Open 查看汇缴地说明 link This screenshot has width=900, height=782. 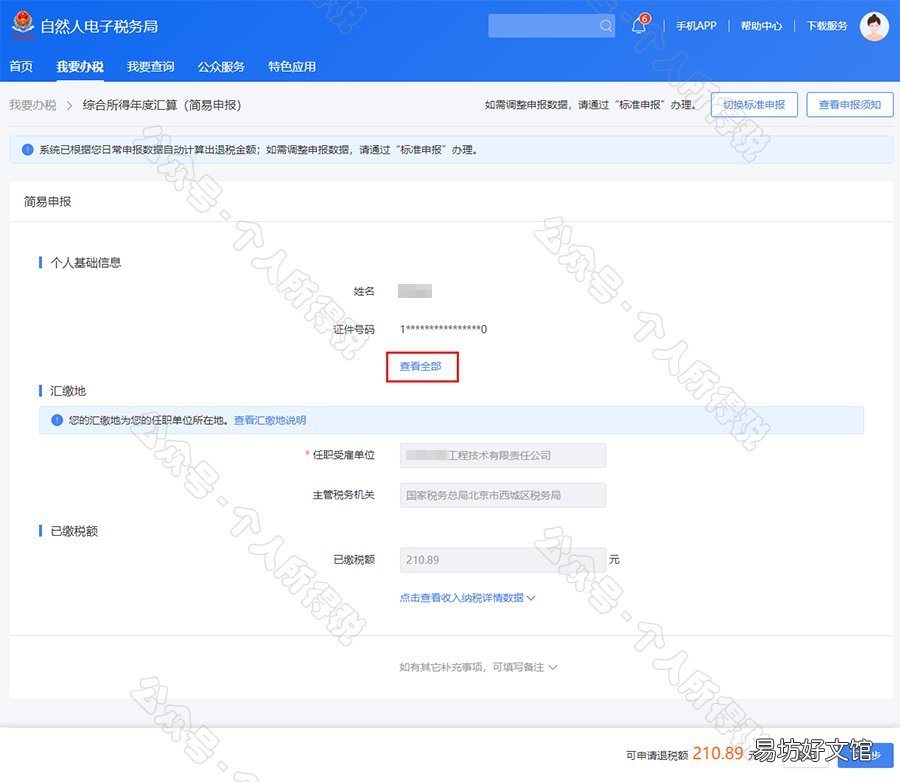[270, 420]
